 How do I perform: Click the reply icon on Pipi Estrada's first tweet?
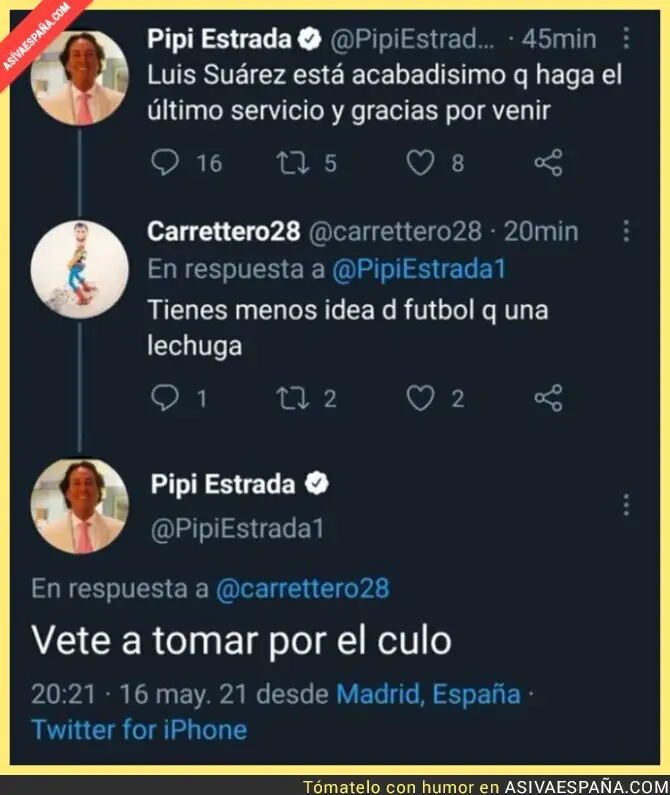tap(165, 163)
